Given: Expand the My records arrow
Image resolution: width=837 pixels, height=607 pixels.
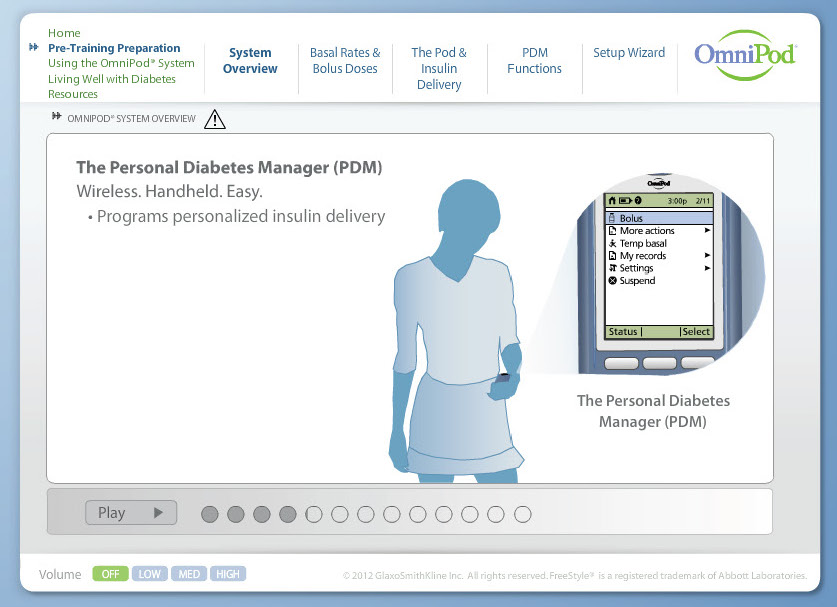Looking at the screenshot, I should [707, 255].
